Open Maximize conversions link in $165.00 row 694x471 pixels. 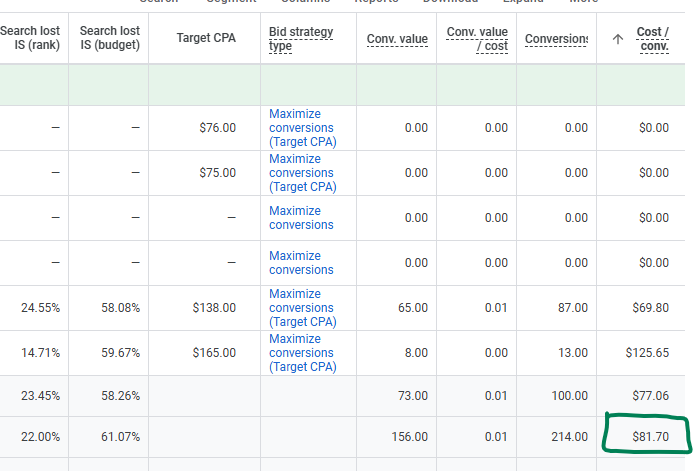pos(301,353)
